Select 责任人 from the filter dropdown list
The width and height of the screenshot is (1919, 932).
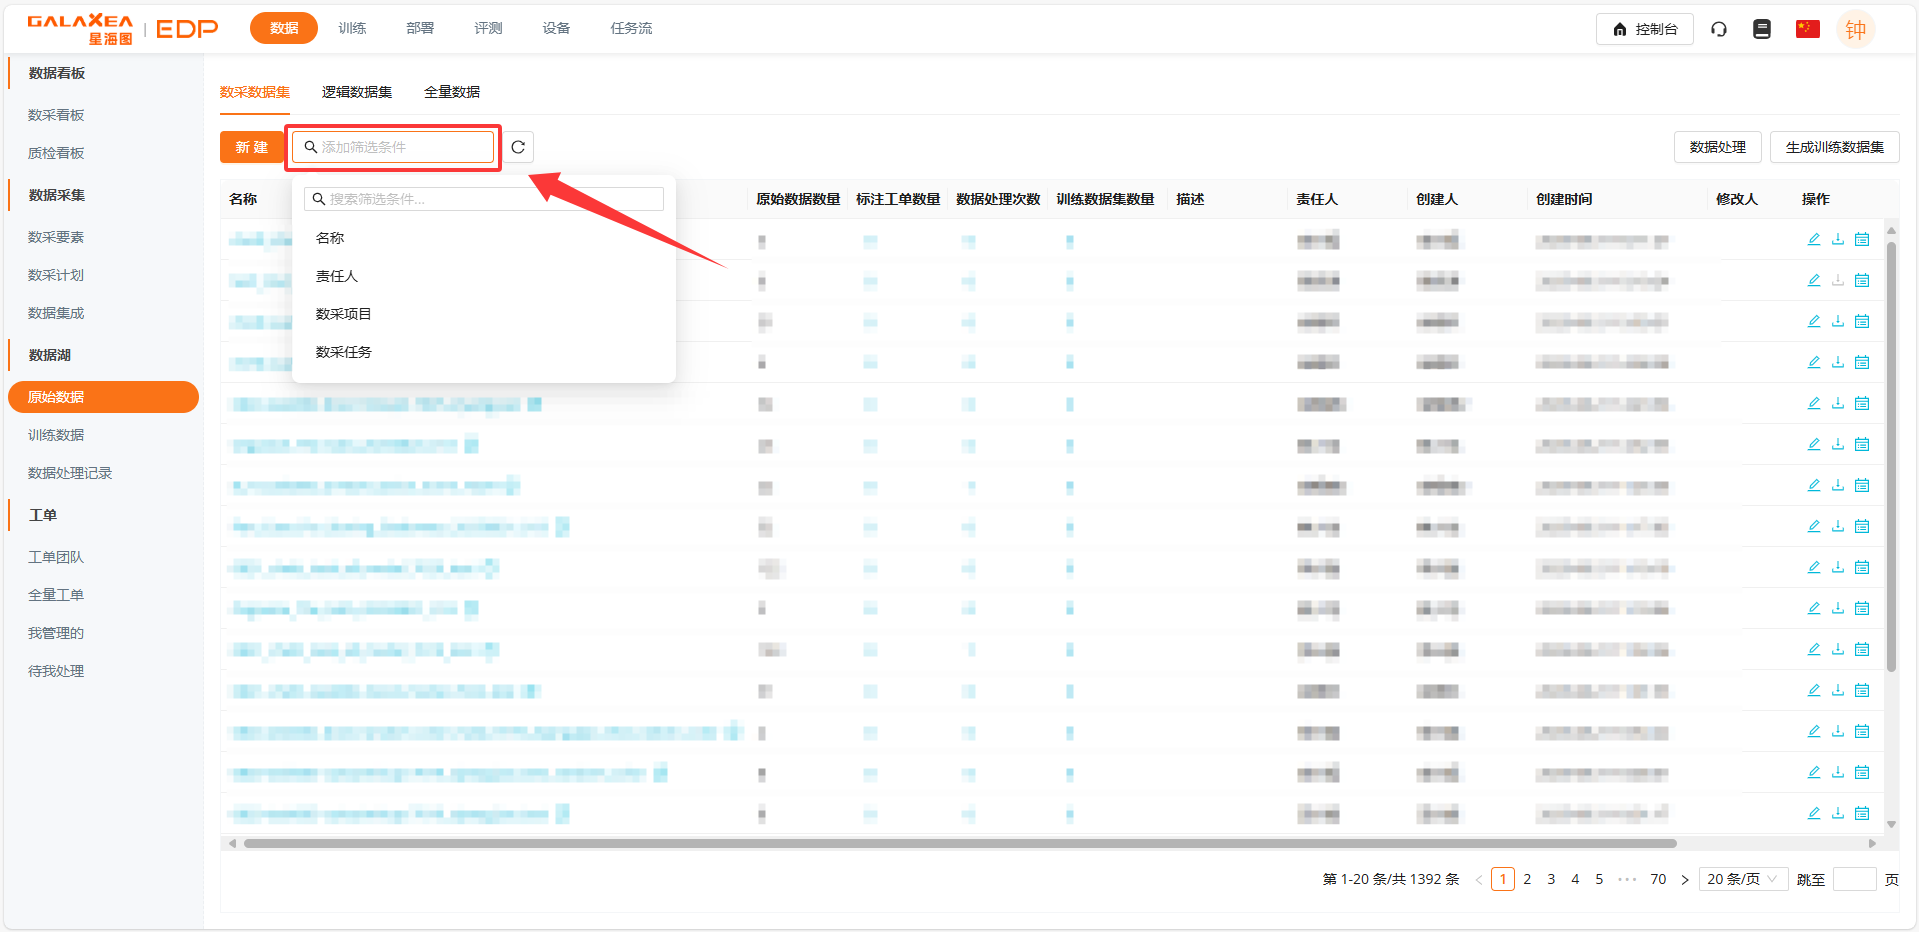(337, 276)
